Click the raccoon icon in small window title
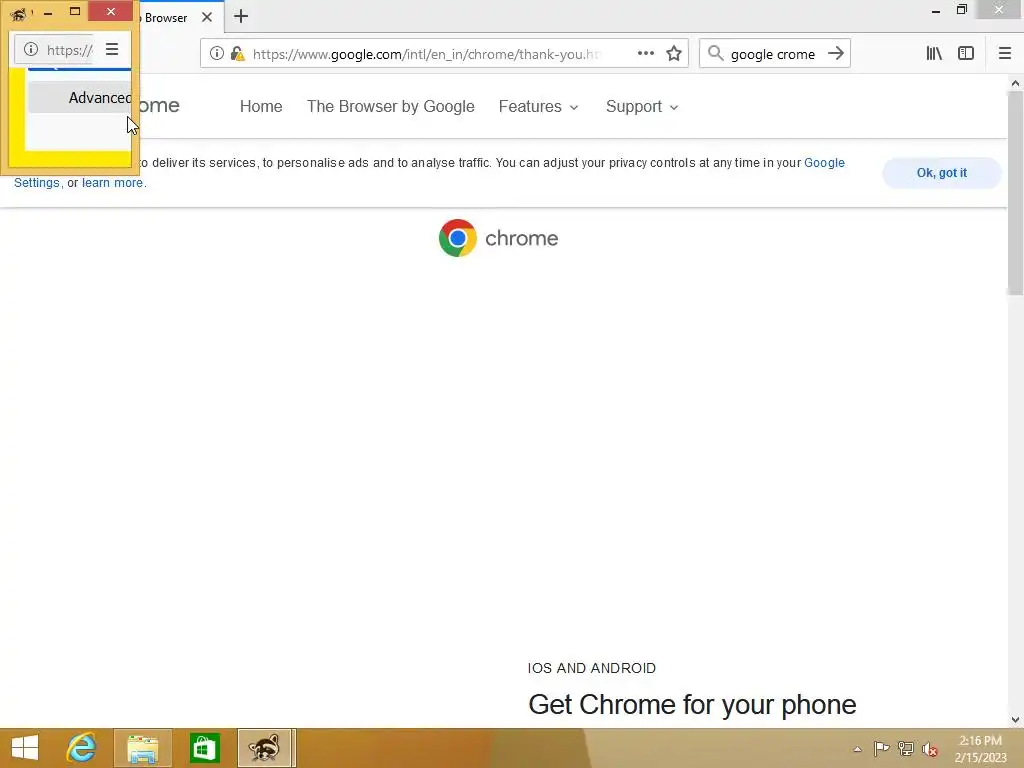1024x768 pixels. 18,13
